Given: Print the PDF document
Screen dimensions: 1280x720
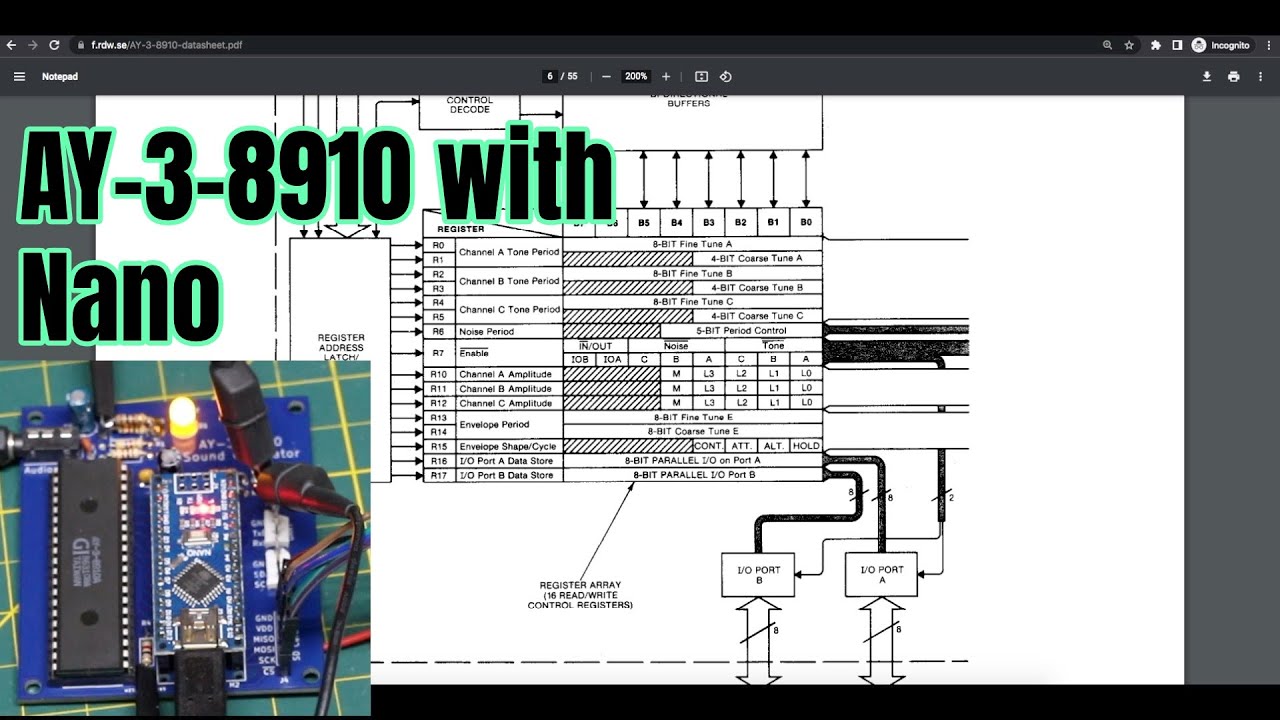Looking at the screenshot, I should (1234, 76).
